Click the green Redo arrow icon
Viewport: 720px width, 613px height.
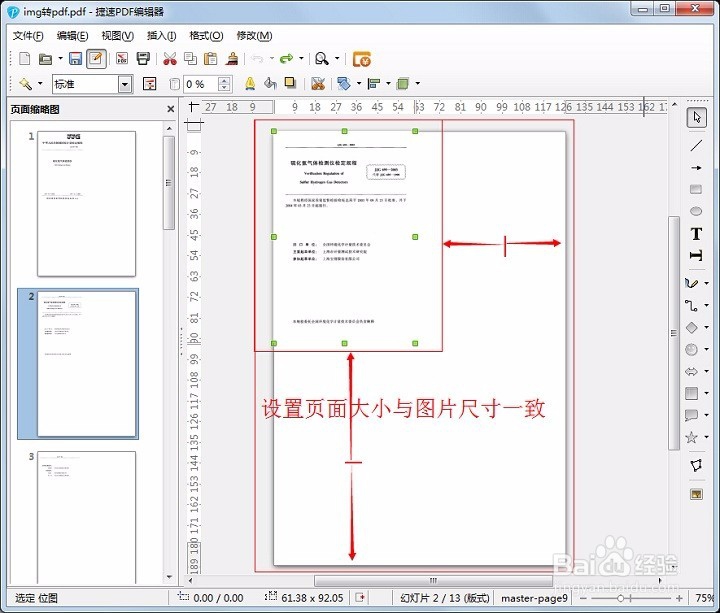tap(287, 59)
